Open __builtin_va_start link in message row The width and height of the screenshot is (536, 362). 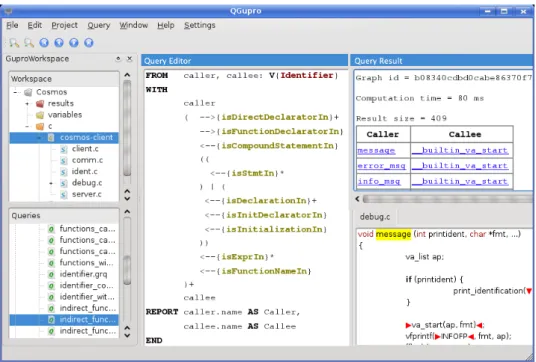pos(460,150)
